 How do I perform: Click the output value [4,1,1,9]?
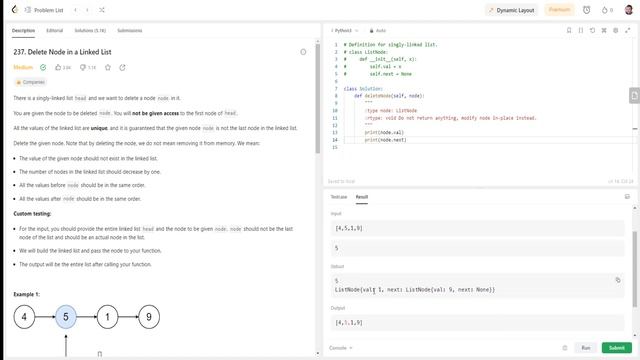349,323
